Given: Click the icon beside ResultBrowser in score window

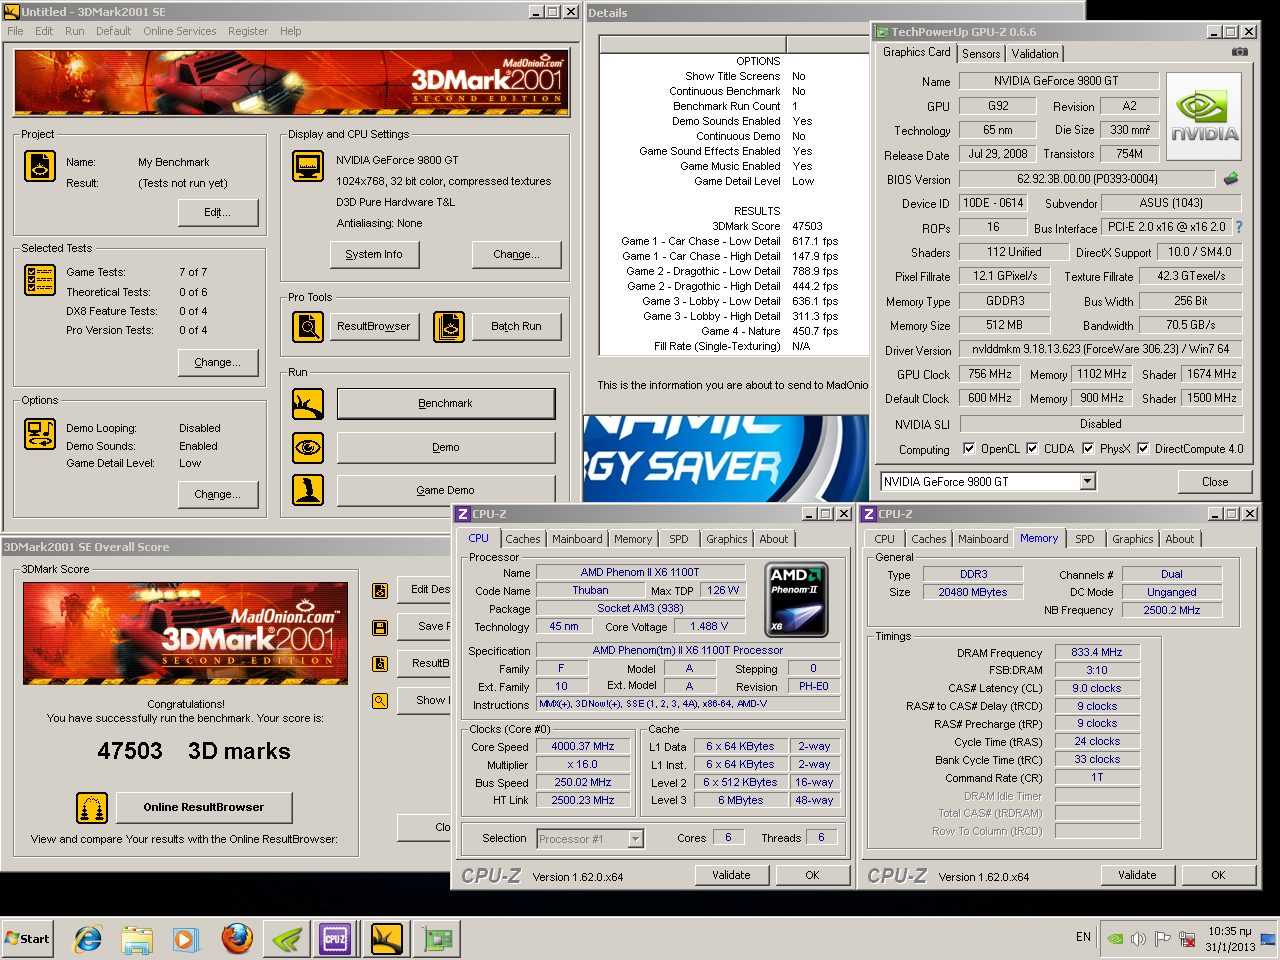Looking at the screenshot, I should tap(380, 664).
